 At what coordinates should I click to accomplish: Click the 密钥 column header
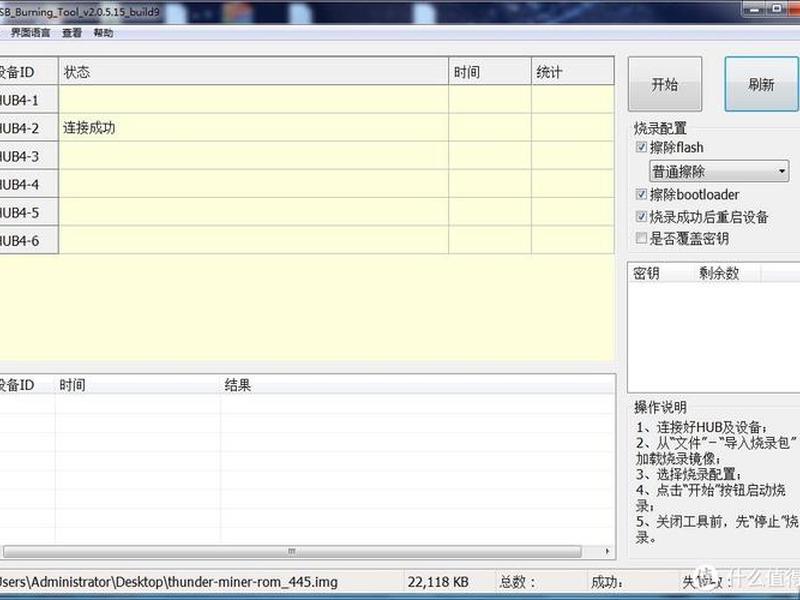661,273
